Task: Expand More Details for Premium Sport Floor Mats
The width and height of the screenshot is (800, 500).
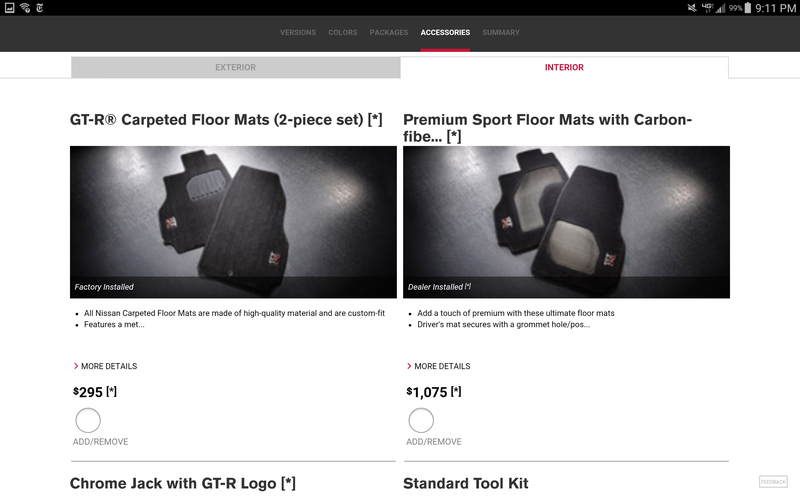Action: point(439,366)
